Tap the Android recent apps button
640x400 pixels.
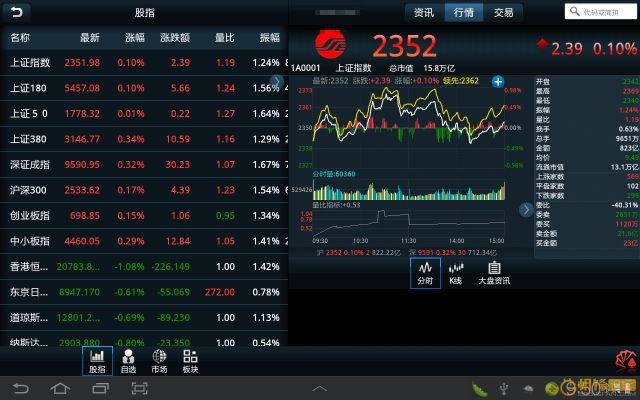point(100,388)
